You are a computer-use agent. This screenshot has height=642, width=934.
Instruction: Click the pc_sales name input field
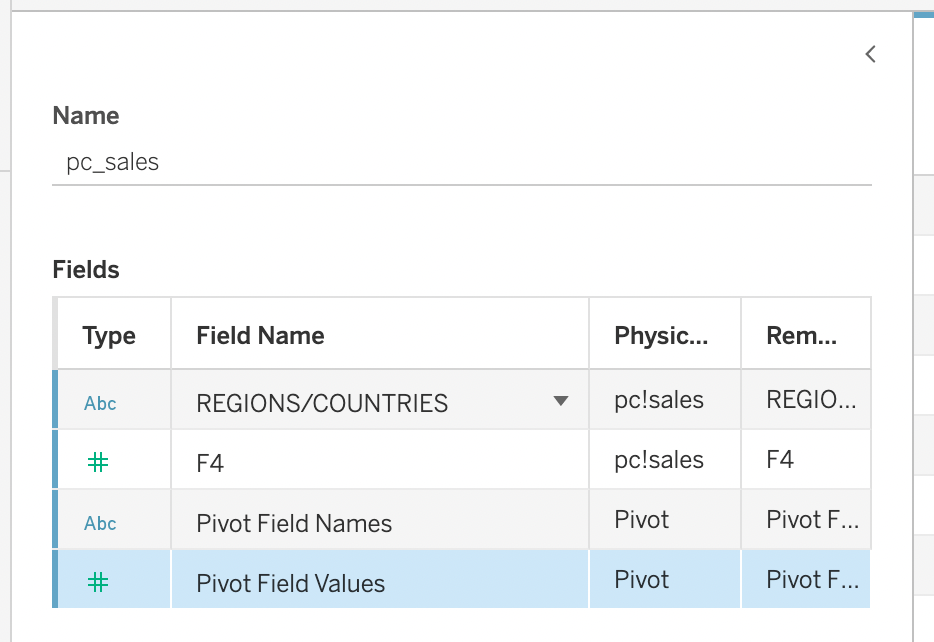[x=460, y=163]
